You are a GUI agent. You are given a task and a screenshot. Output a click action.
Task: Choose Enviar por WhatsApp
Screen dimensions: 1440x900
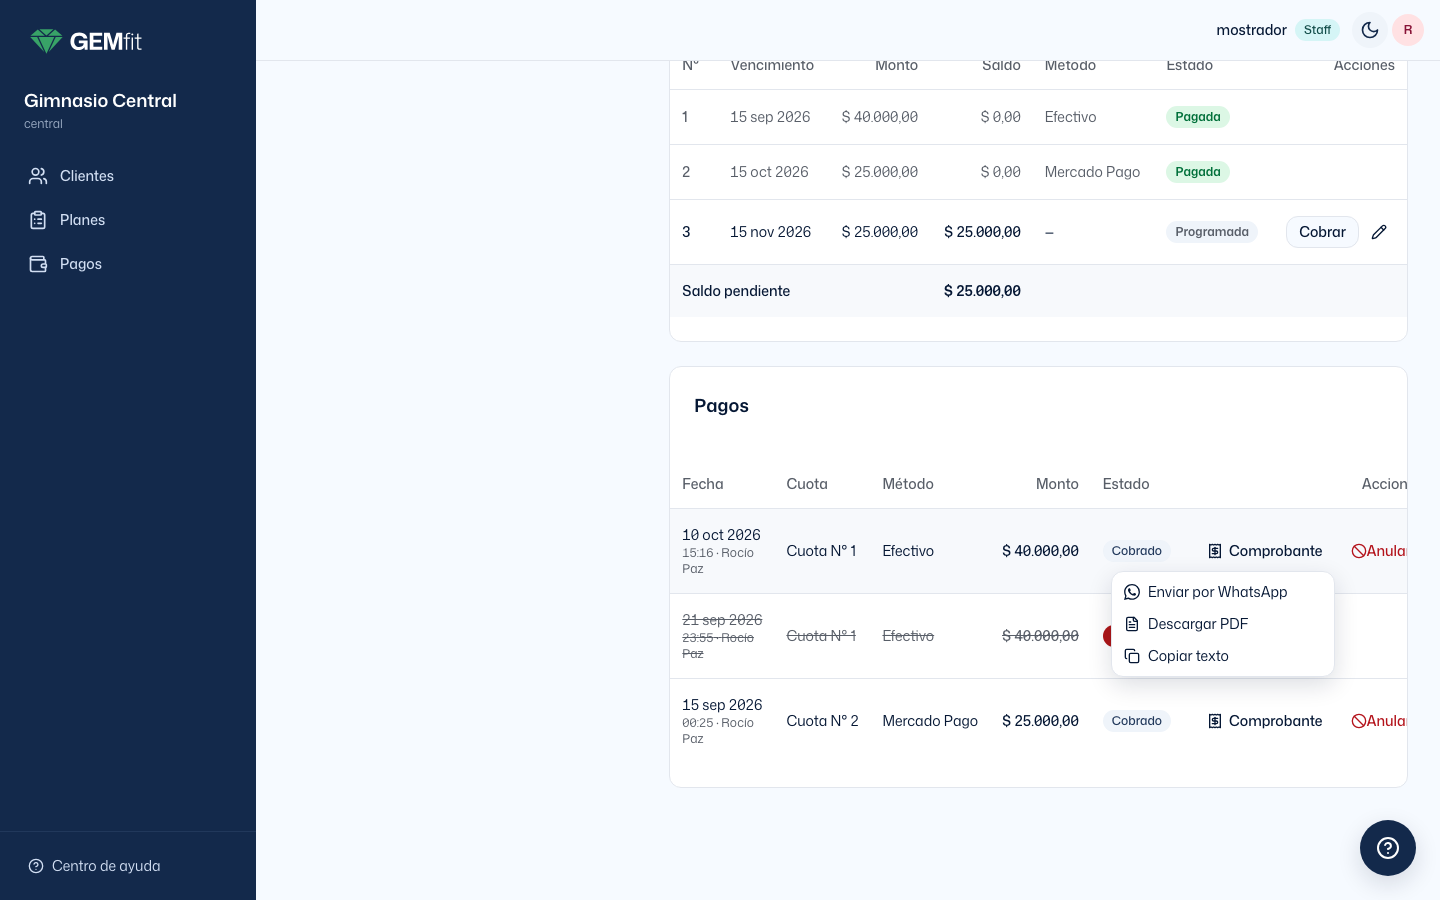pos(1223,592)
